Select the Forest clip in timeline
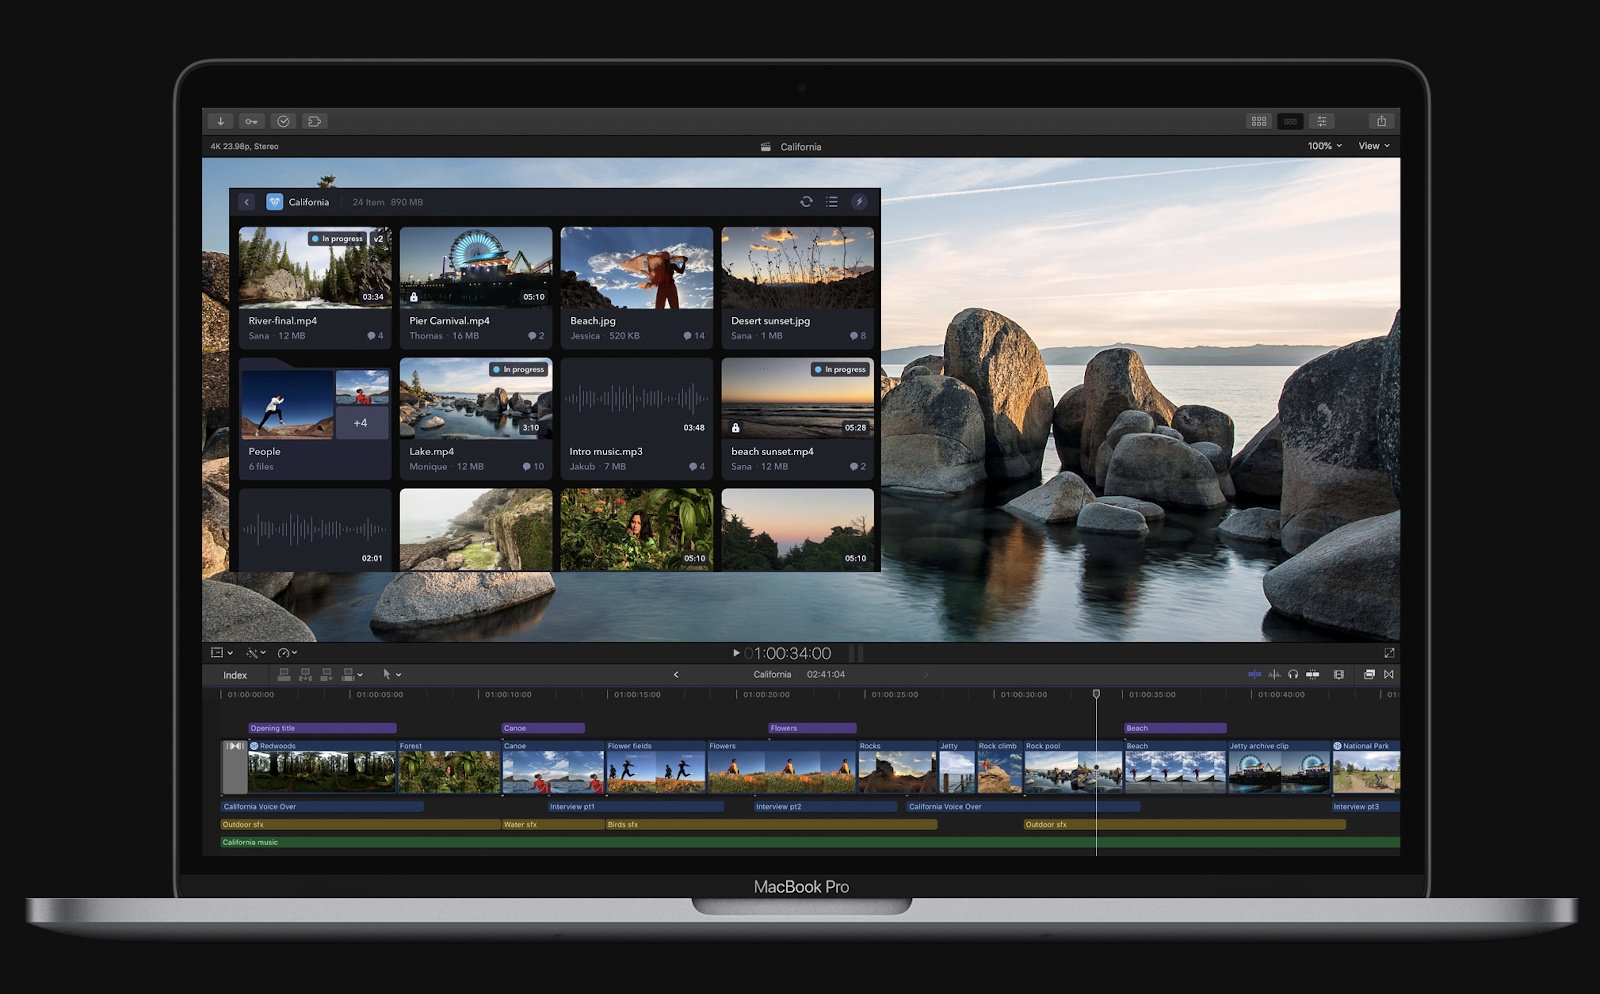Viewport: 1600px width, 994px height. [x=449, y=767]
